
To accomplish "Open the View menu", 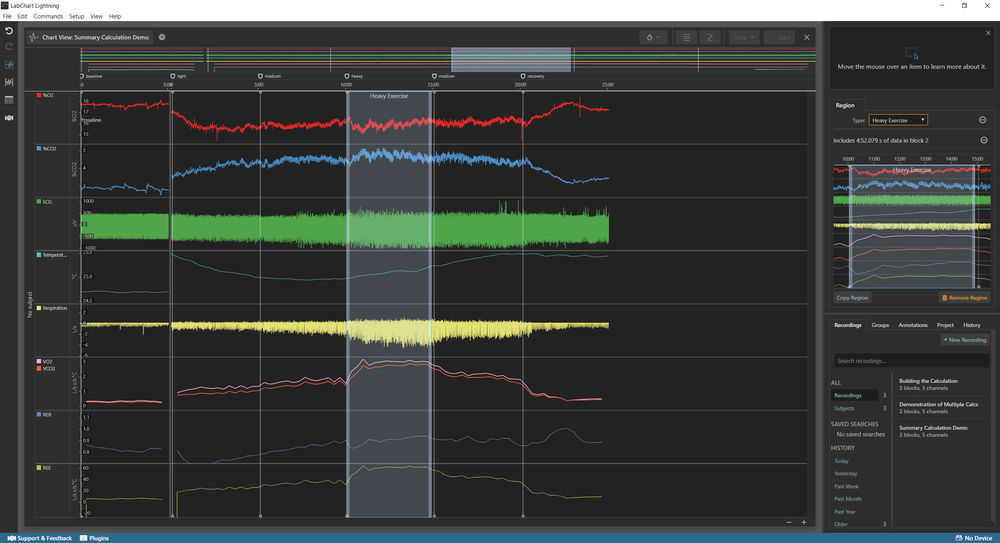I will (96, 16).
